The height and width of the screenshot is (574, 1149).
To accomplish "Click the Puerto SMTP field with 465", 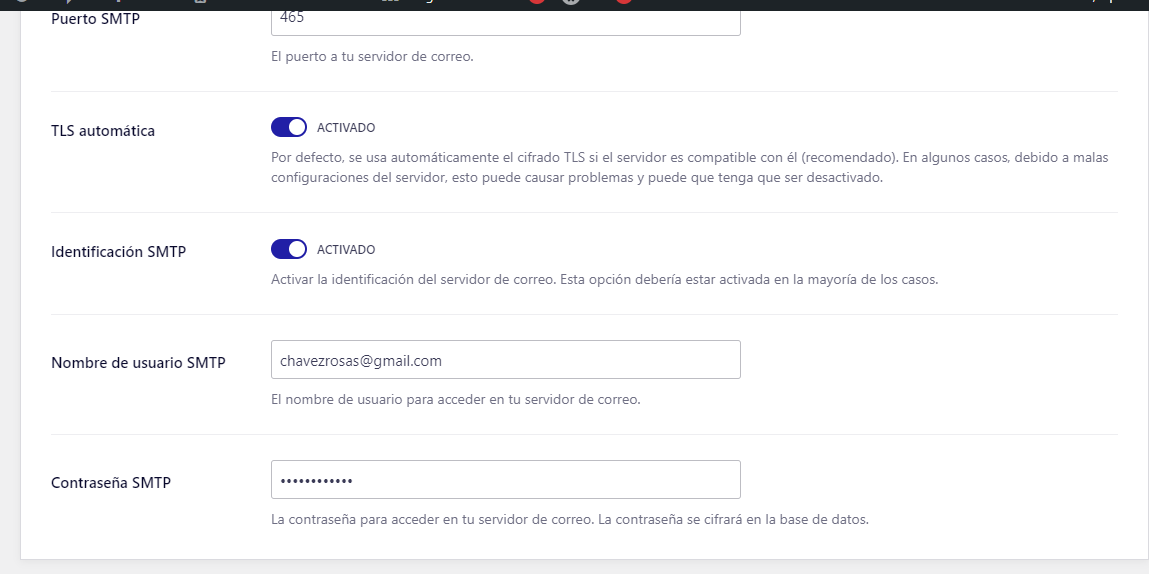I will [506, 22].
